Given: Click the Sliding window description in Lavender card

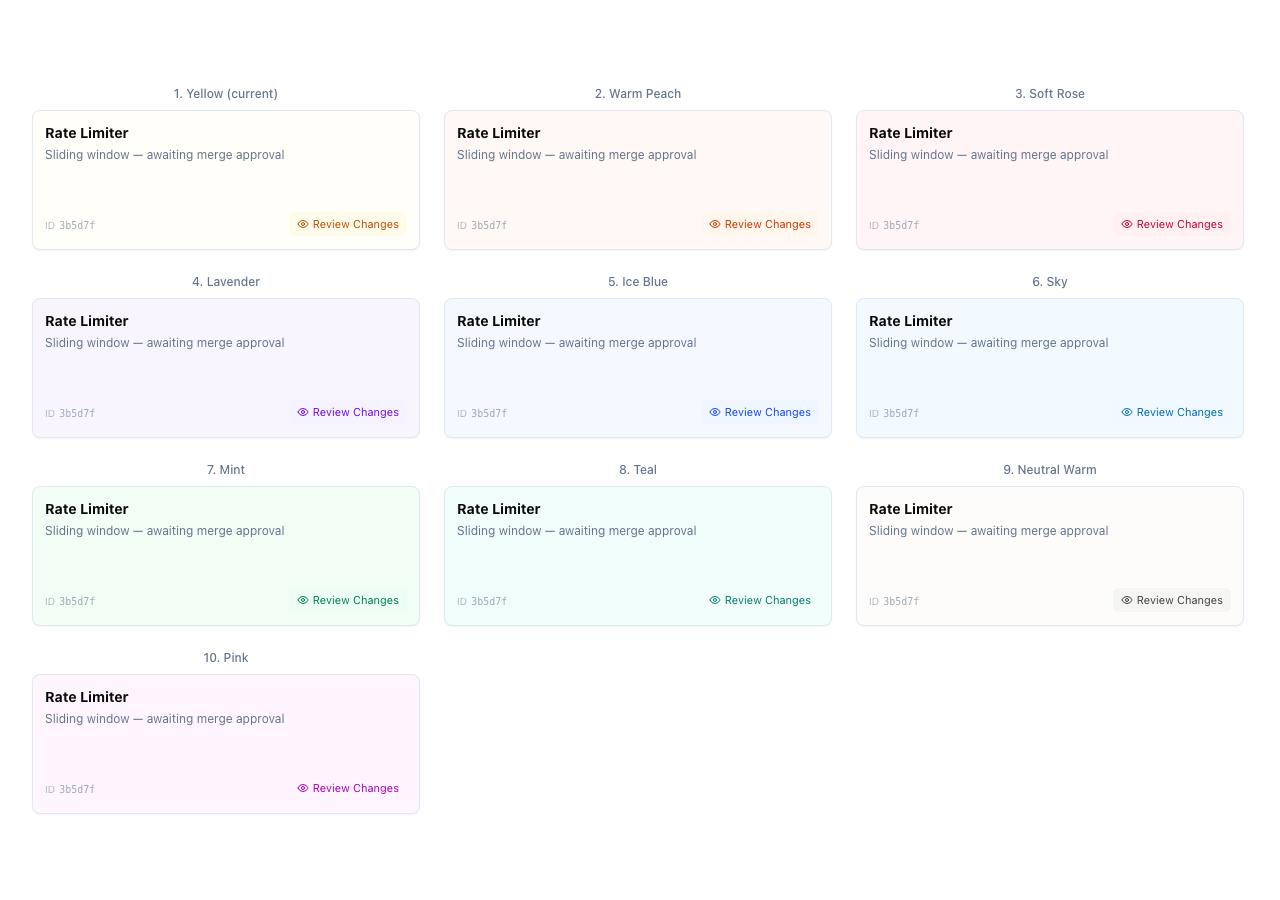Looking at the screenshot, I should click(x=165, y=343).
